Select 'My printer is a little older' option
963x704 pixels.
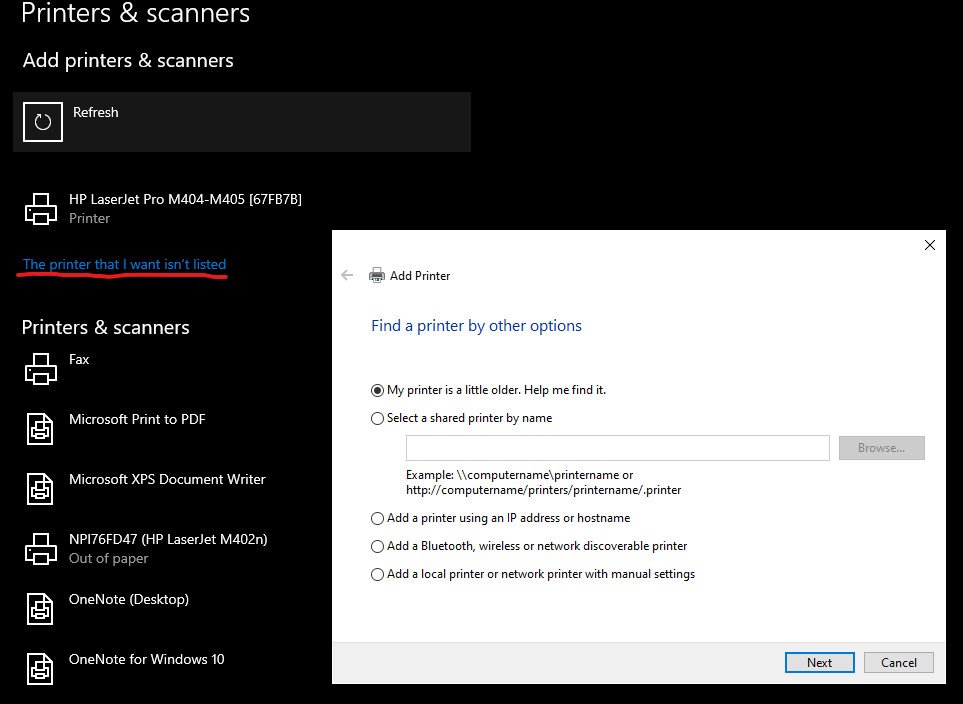[x=377, y=390]
